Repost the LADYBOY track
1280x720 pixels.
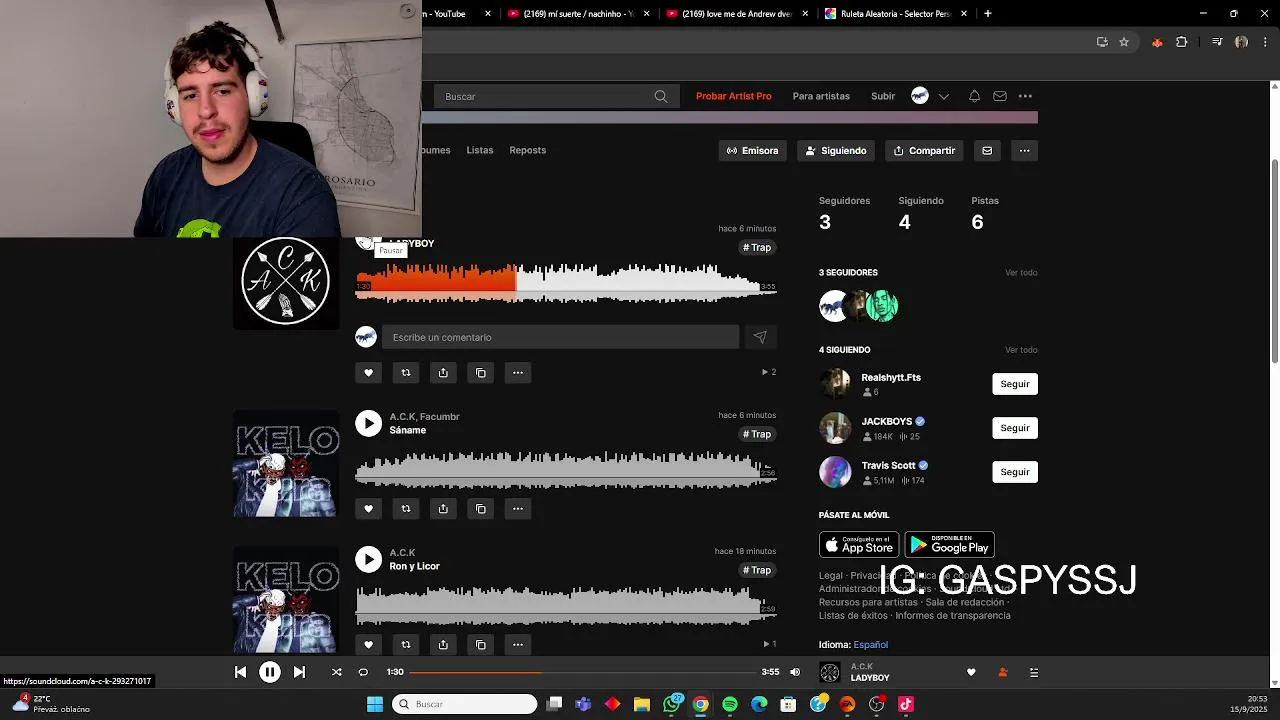click(x=406, y=373)
